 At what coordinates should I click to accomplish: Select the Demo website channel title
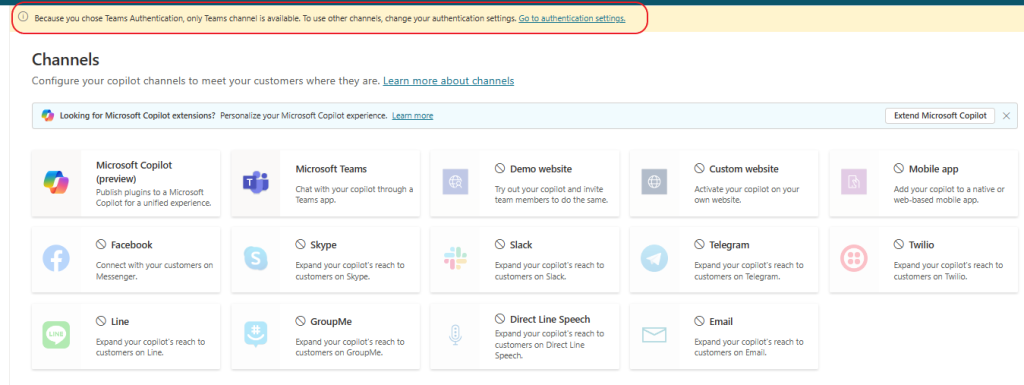[x=541, y=169]
